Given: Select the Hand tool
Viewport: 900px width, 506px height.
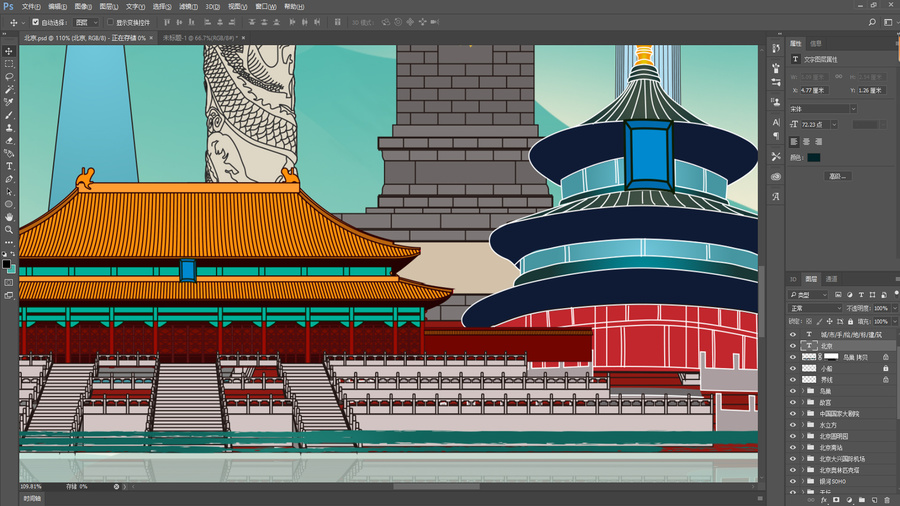Looking at the screenshot, I should (x=9, y=217).
